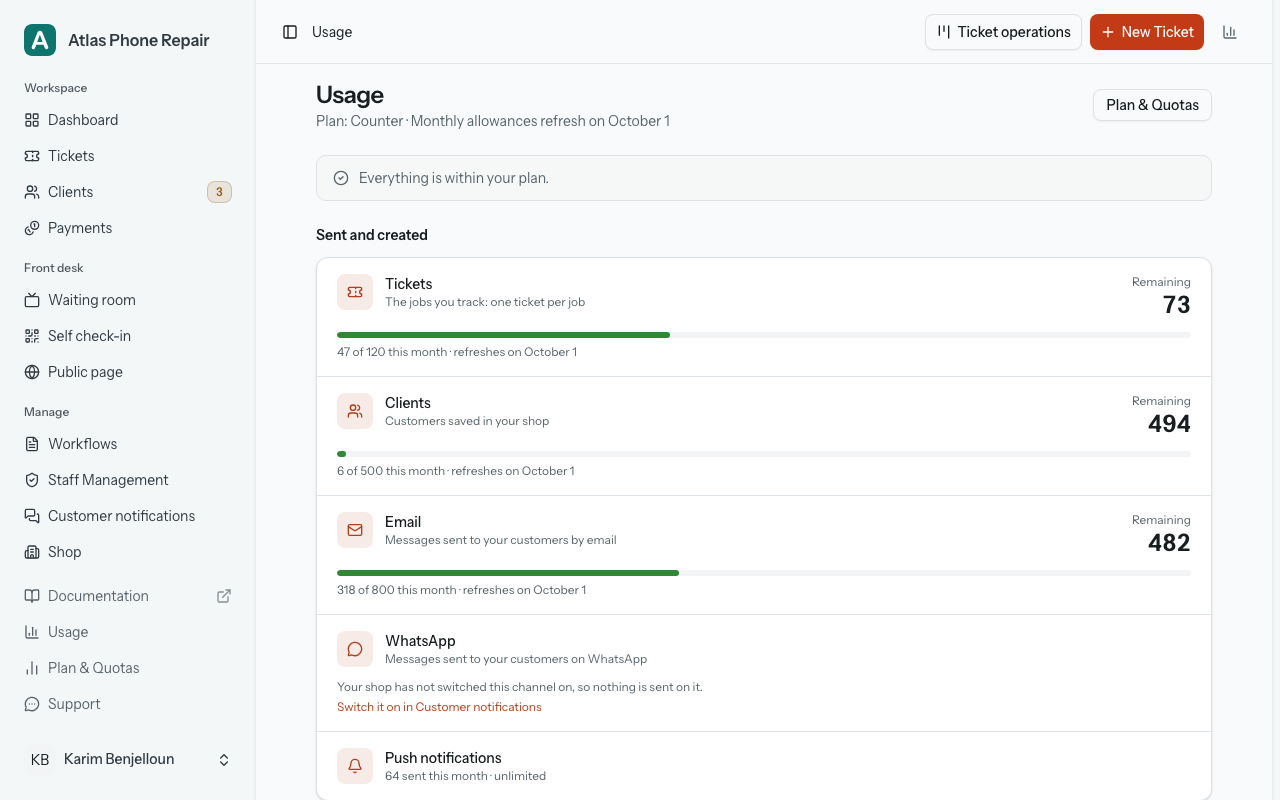
Task: Click the Clients usage progress bar
Action: point(764,454)
